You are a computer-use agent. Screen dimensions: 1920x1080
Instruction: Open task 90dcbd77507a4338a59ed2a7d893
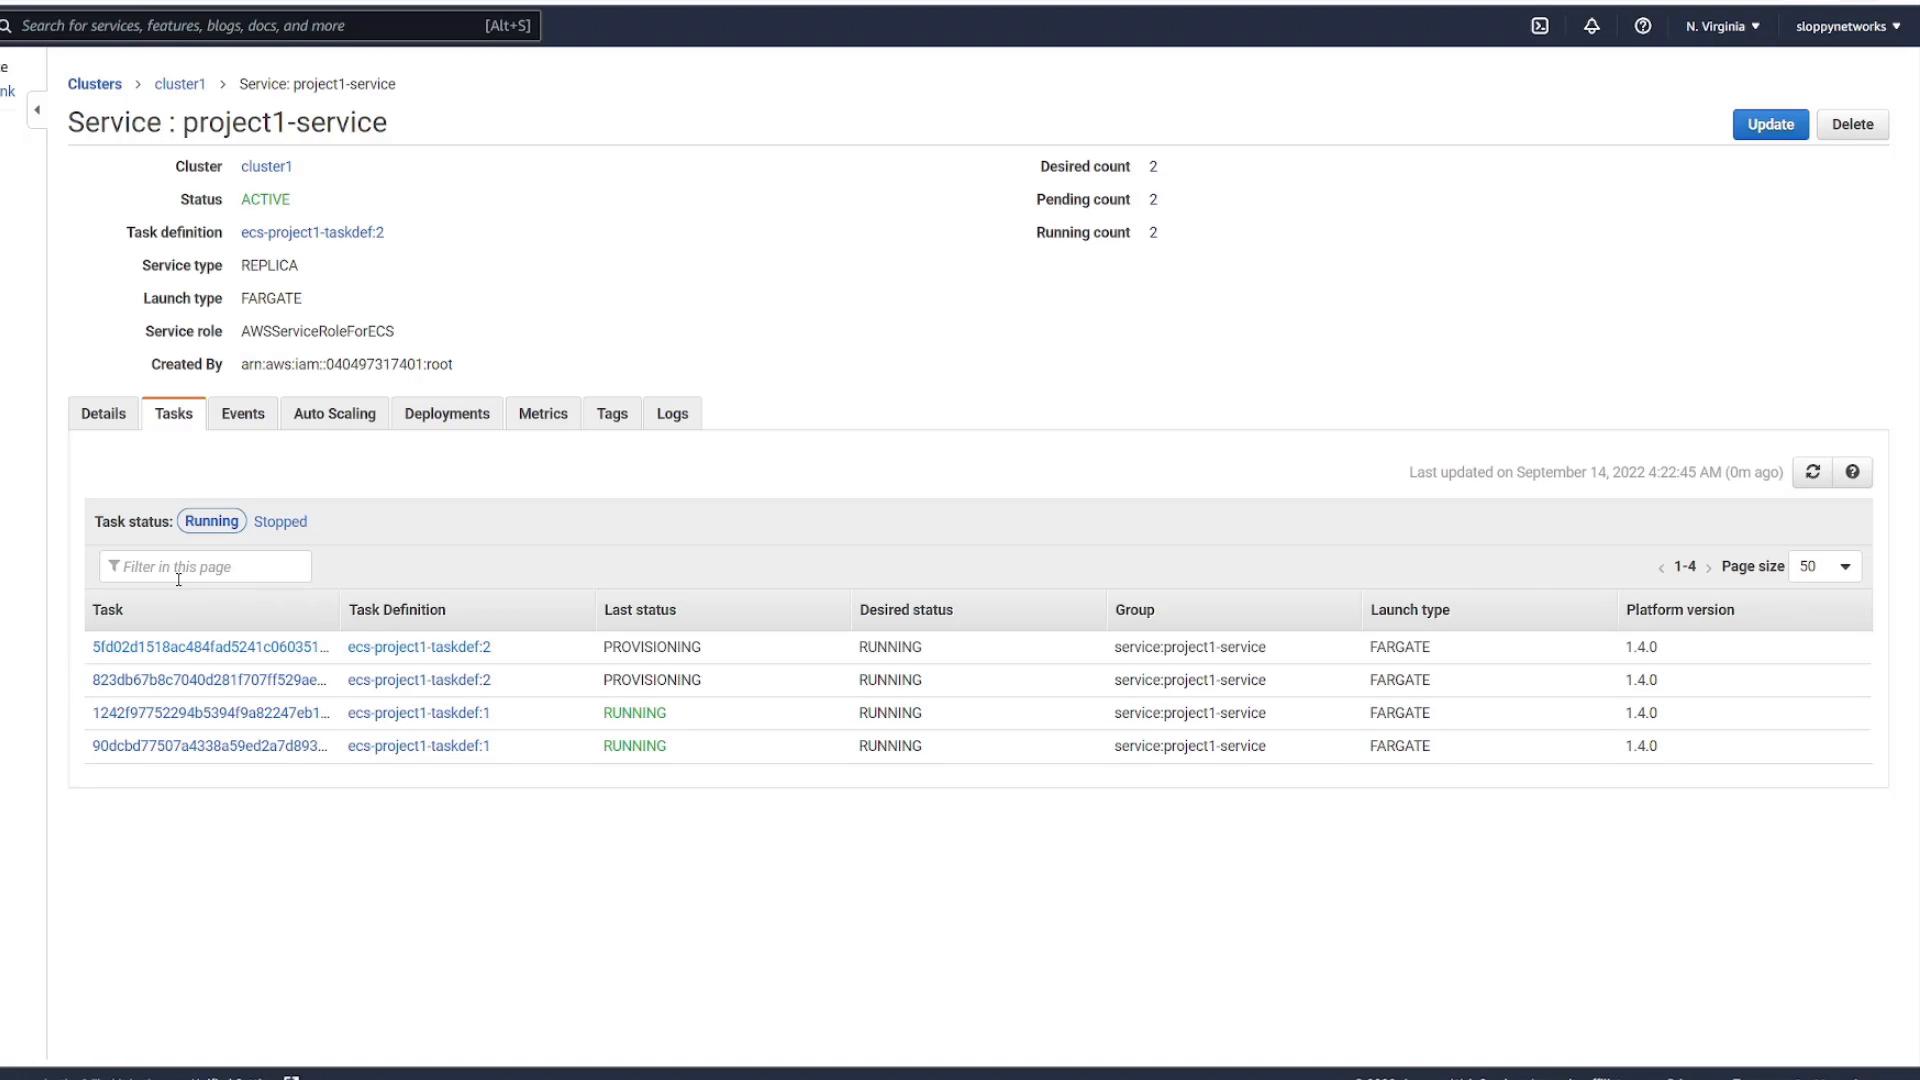pyautogui.click(x=209, y=746)
